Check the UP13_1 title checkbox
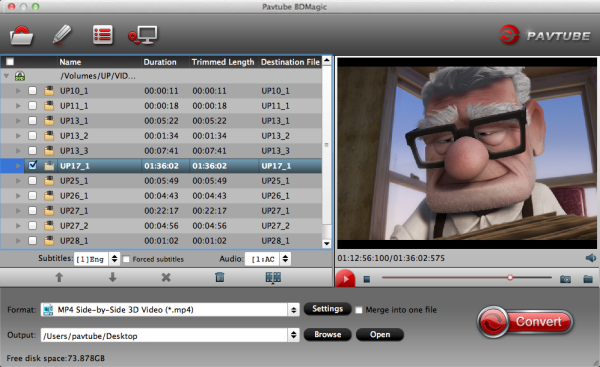 pyautogui.click(x=33, y=121)
